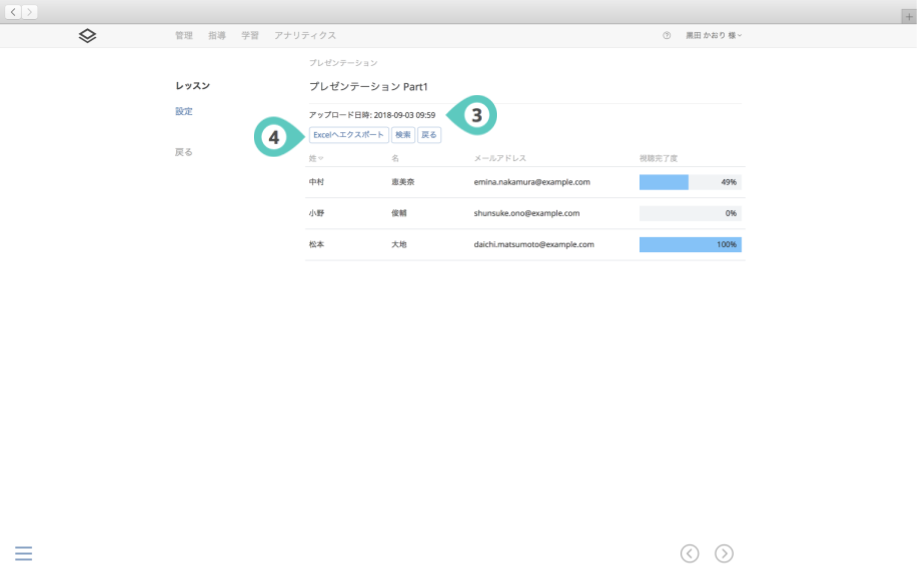Expand the 黒田 かおり 様 user dropdown

click(x=714, y=35)
